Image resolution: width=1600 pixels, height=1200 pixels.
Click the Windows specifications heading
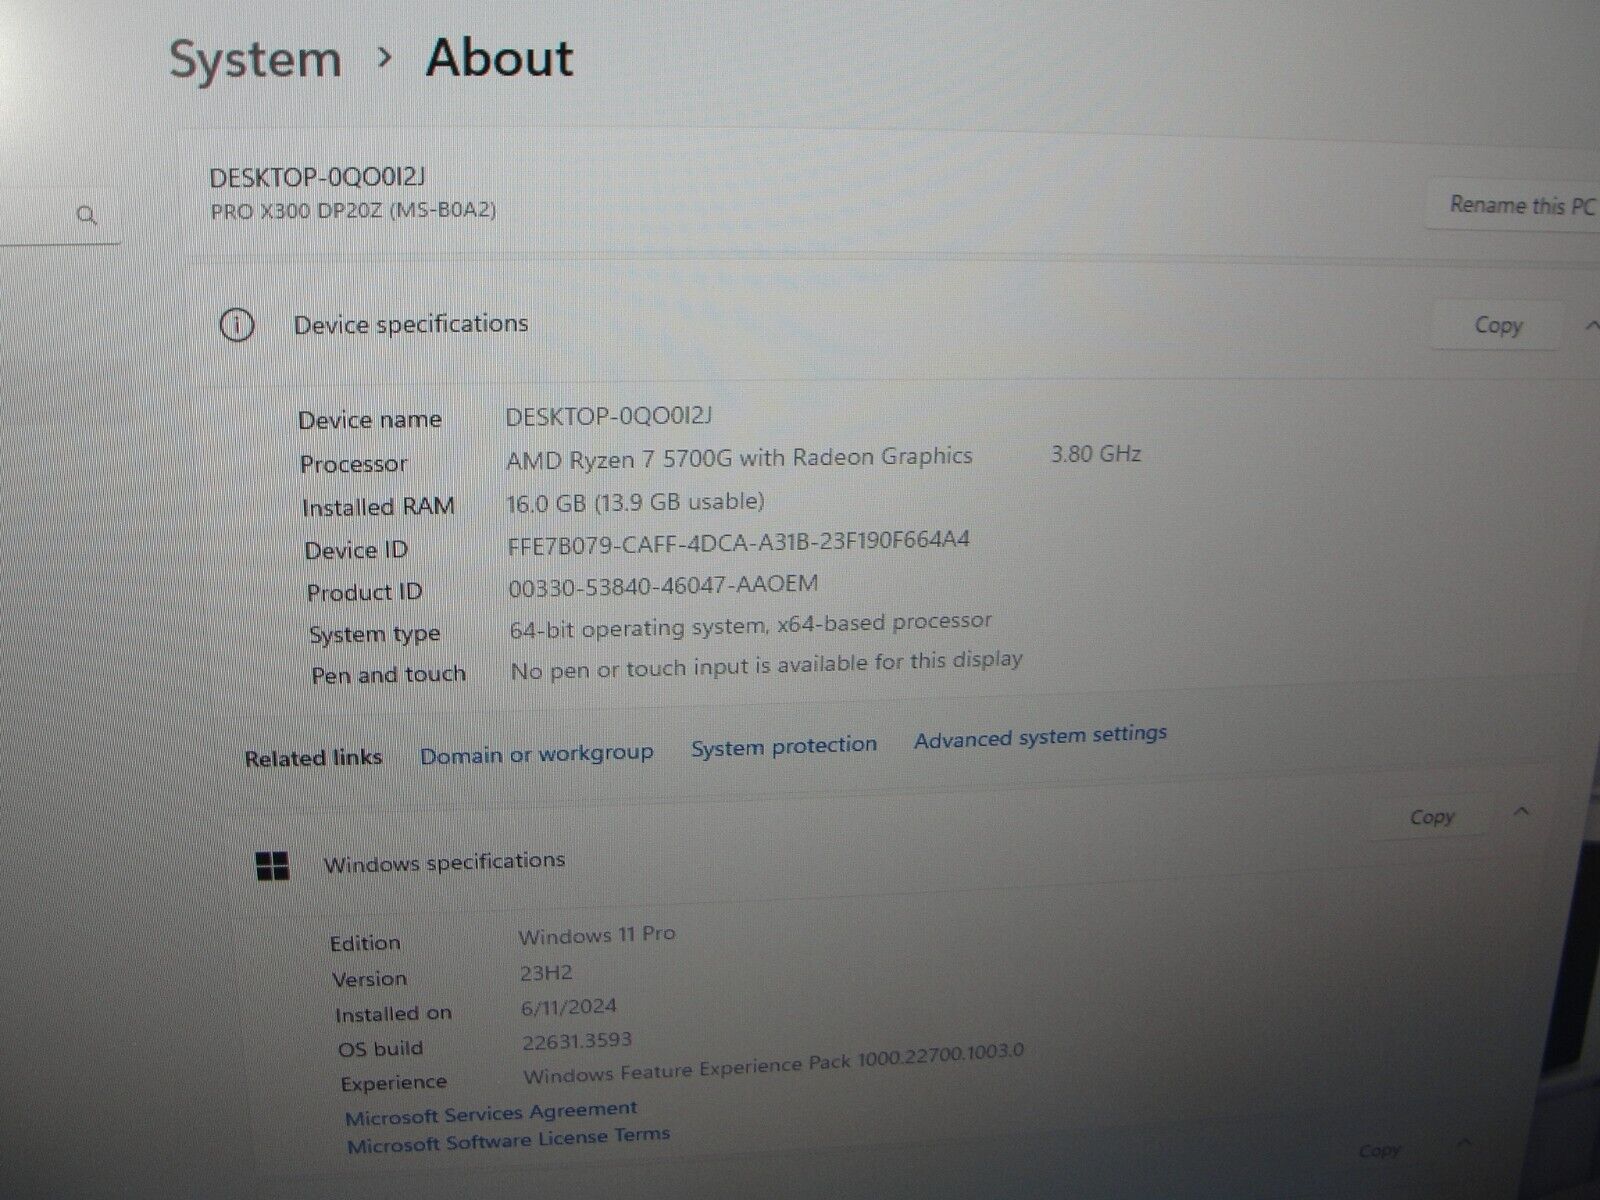tap(444, 862)
